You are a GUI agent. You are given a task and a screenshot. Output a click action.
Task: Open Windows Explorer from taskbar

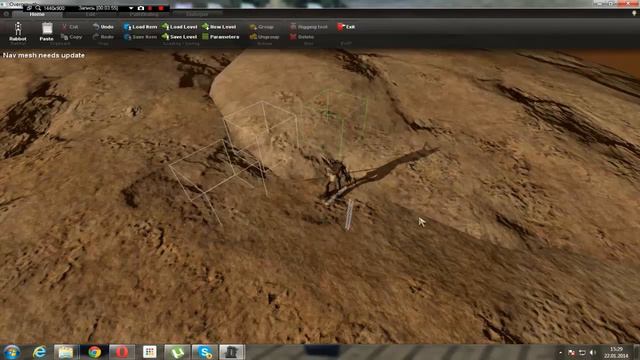(x=66, y=352)
